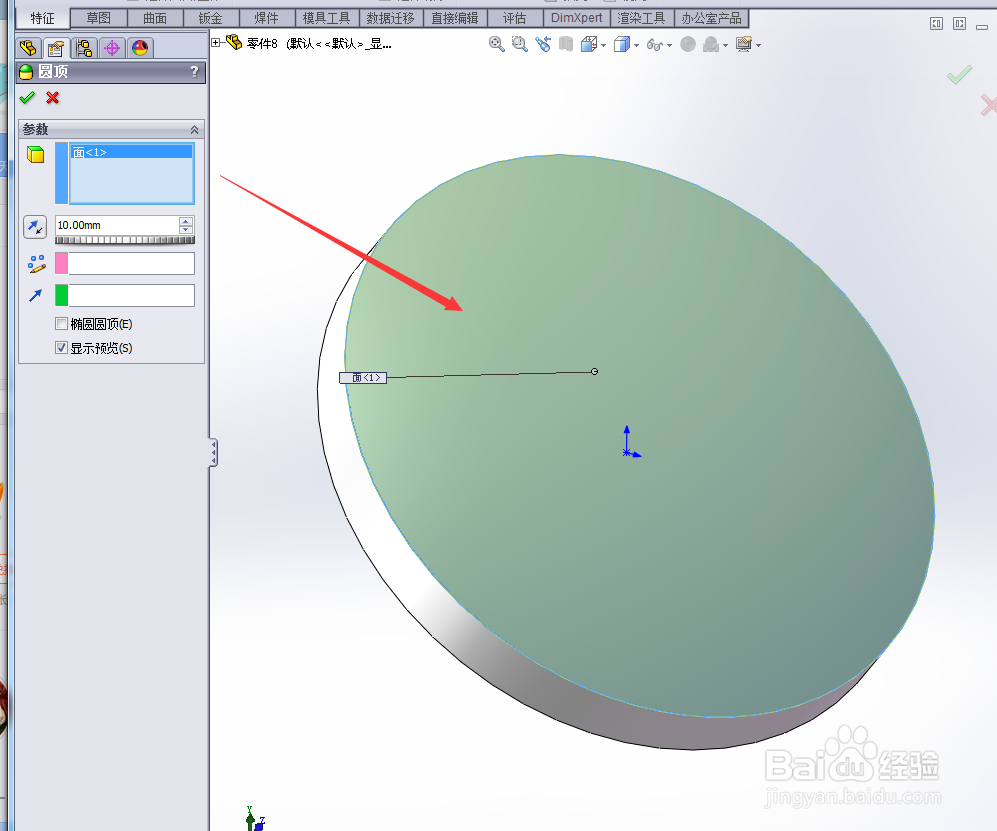
Task: Click Hide/Show Items glasses icon
Action: pos(654,44)
